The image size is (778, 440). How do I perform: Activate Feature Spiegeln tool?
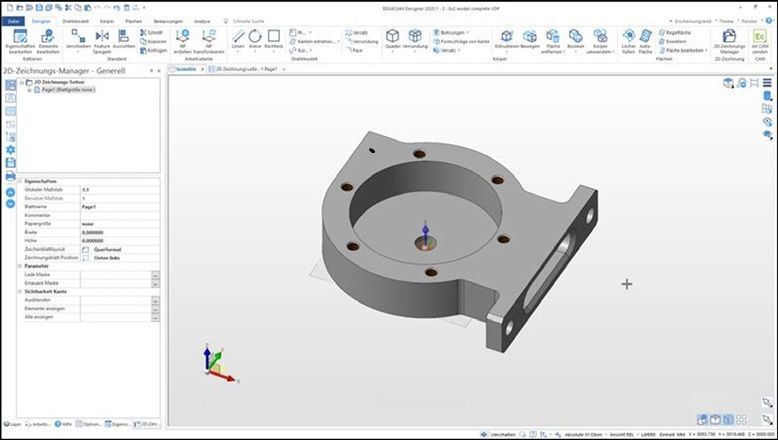(102, 41)
